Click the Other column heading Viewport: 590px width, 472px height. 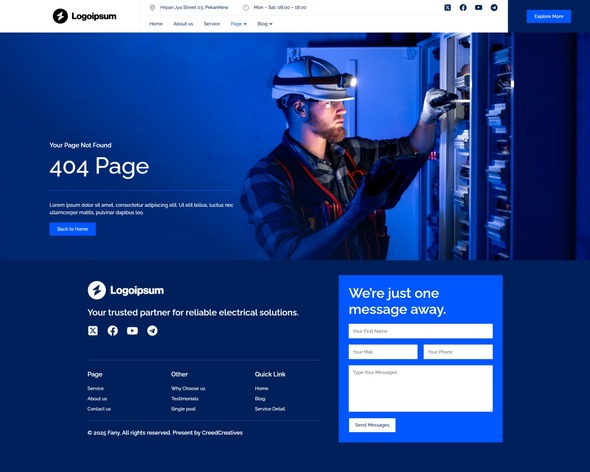click(x=179, y=374)
